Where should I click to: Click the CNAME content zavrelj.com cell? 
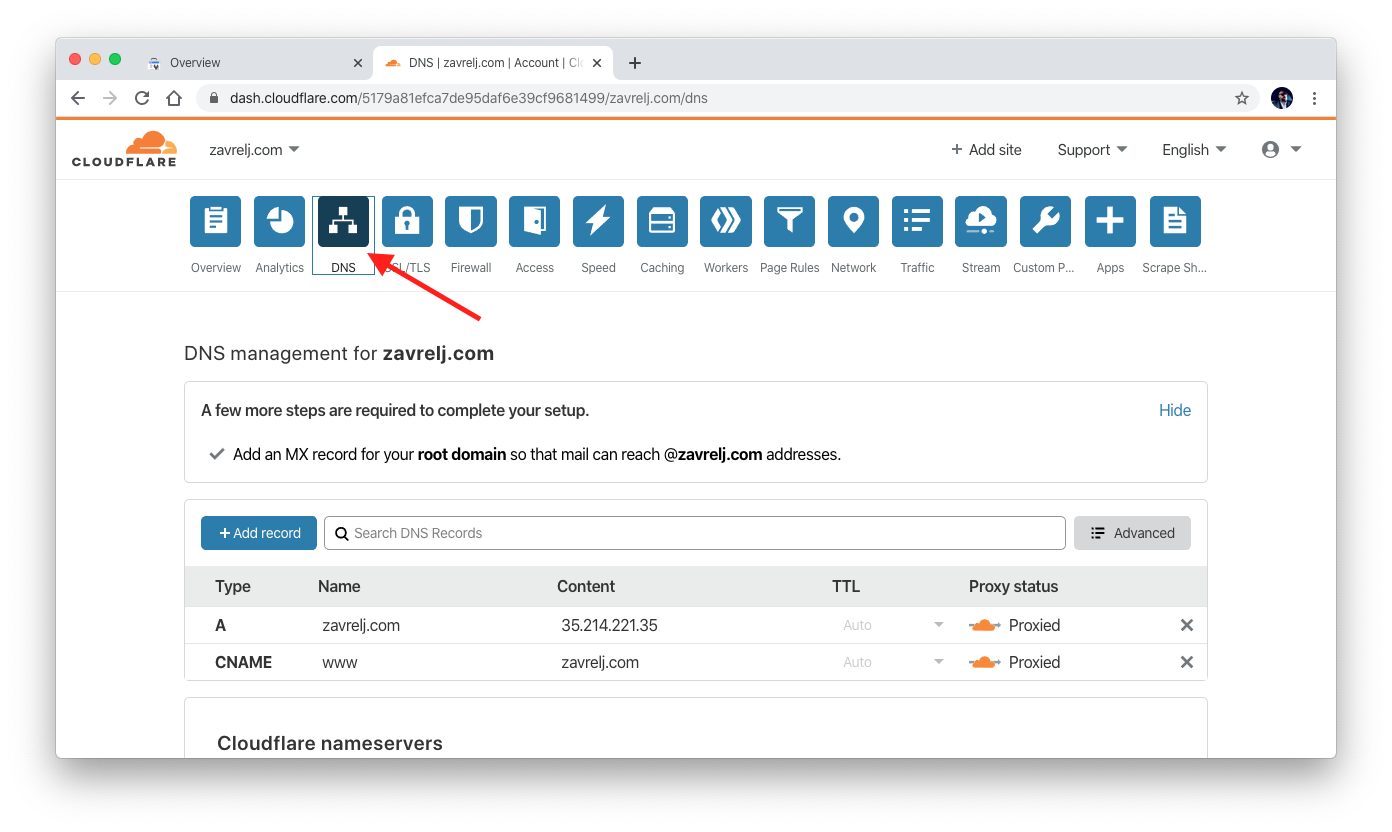pyautogui.click(x=600, y=662)
